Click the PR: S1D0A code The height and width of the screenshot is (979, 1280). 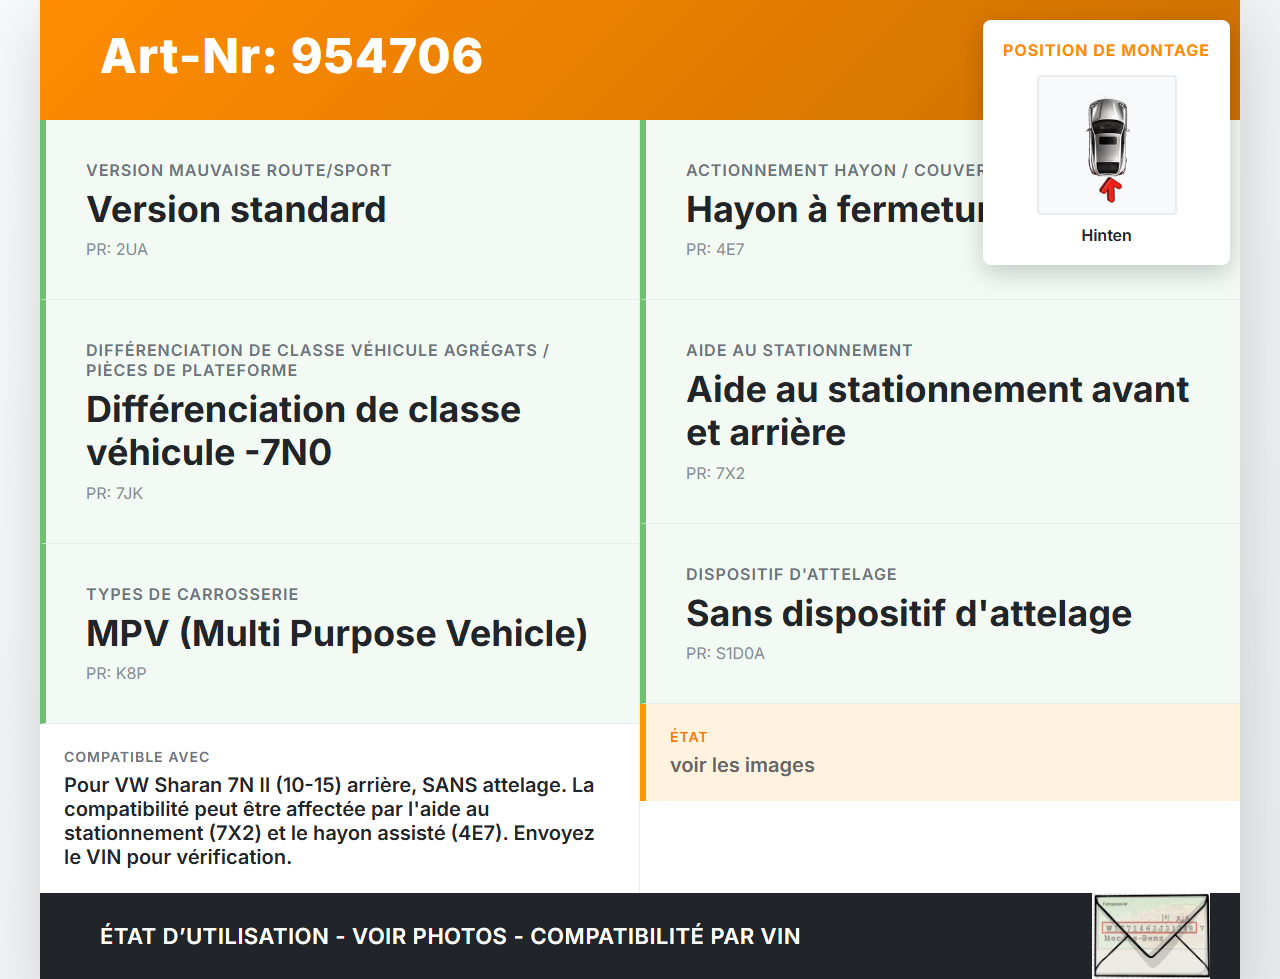pyautogui.click(x=725, y=653)
